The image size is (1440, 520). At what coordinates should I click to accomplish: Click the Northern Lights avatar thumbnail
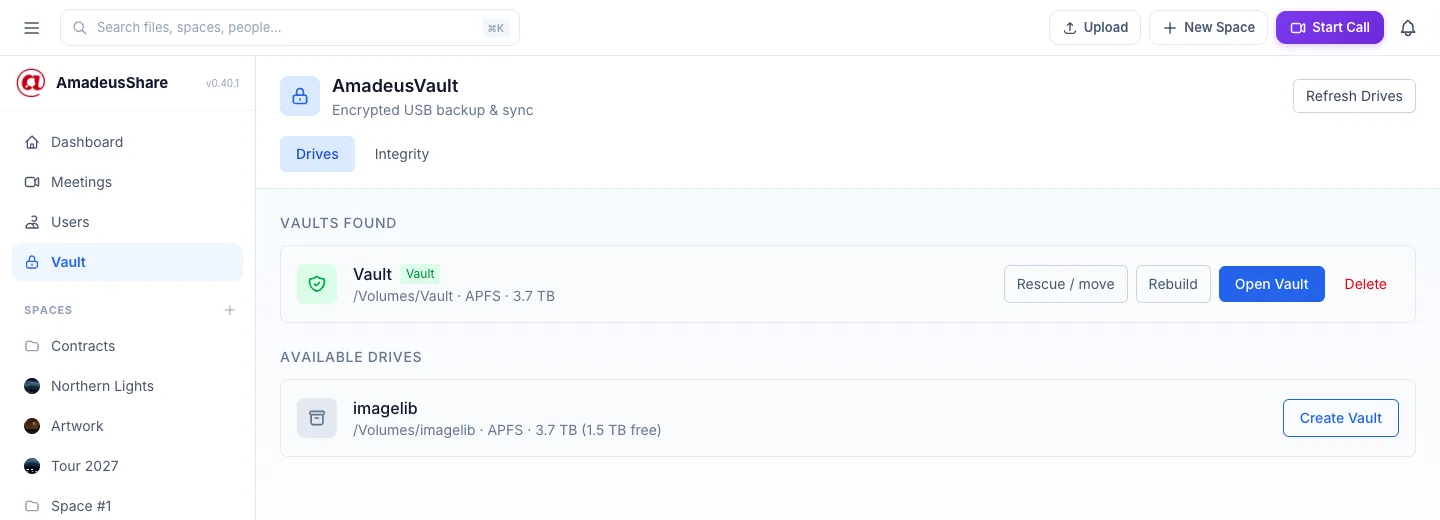[32, 386]
